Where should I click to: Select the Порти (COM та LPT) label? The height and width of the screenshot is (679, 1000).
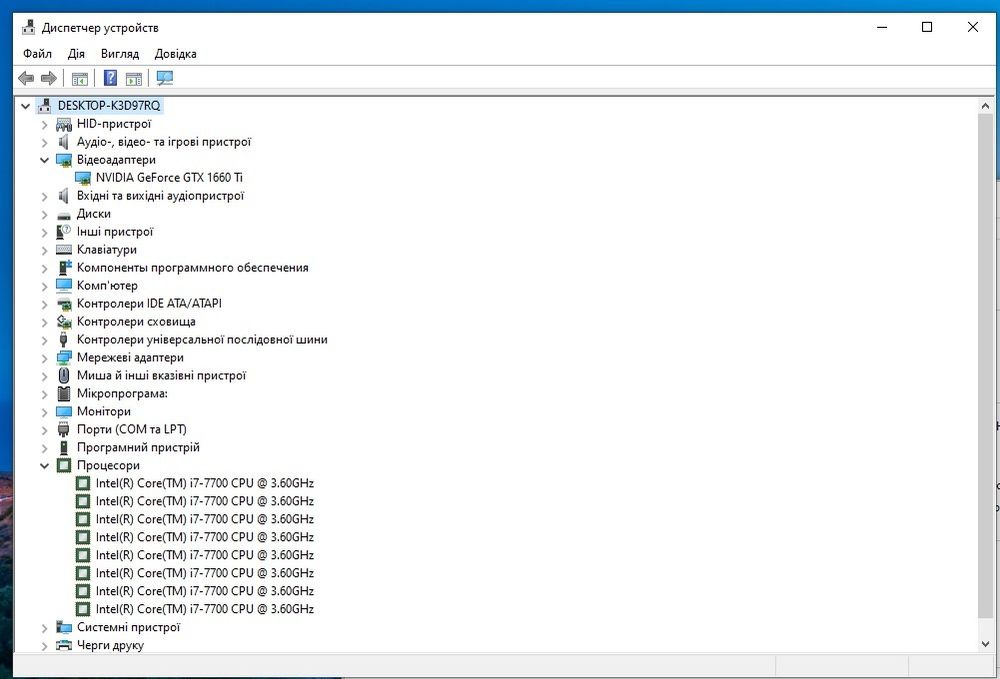[x=132, y=430]
